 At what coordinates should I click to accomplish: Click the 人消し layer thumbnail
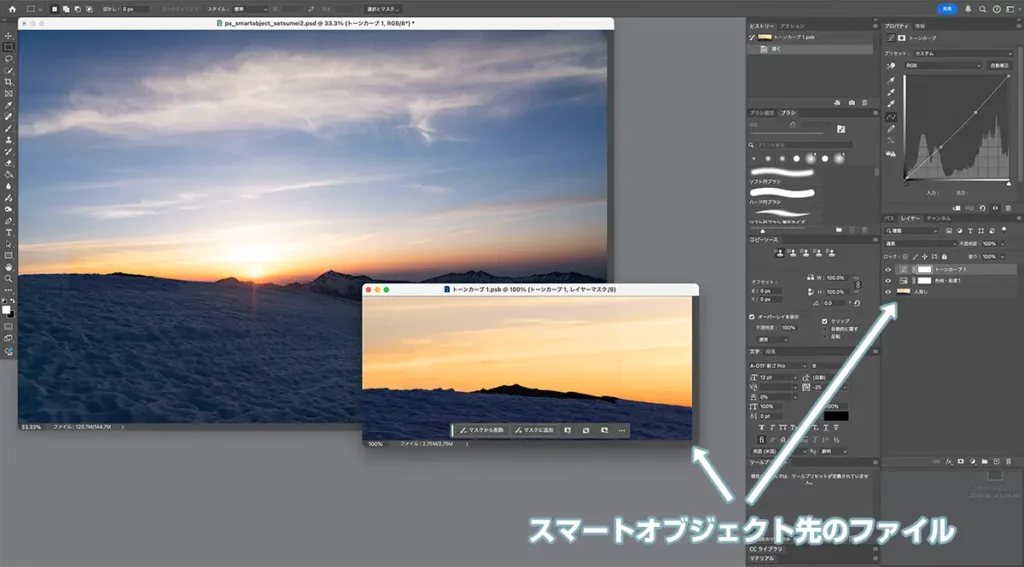tap(903, 292)
